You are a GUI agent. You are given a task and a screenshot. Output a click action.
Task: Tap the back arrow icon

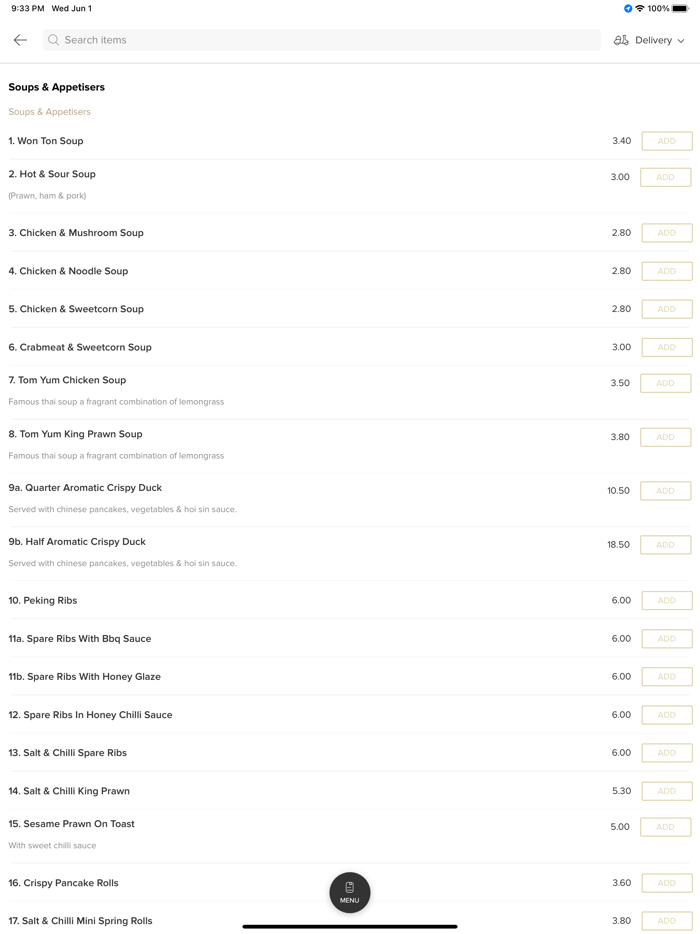(20, 40)
